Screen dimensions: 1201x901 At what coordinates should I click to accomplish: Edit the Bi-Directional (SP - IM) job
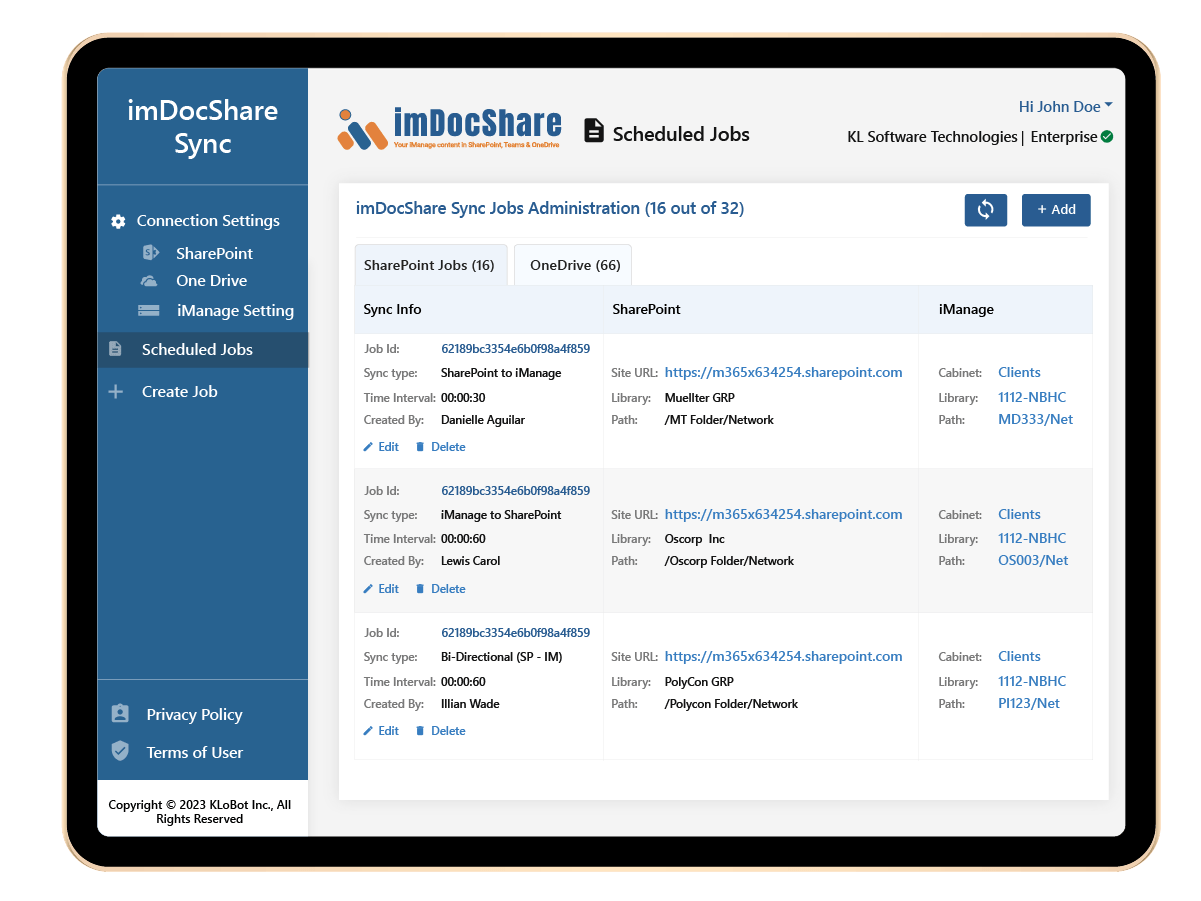(381, 731)
